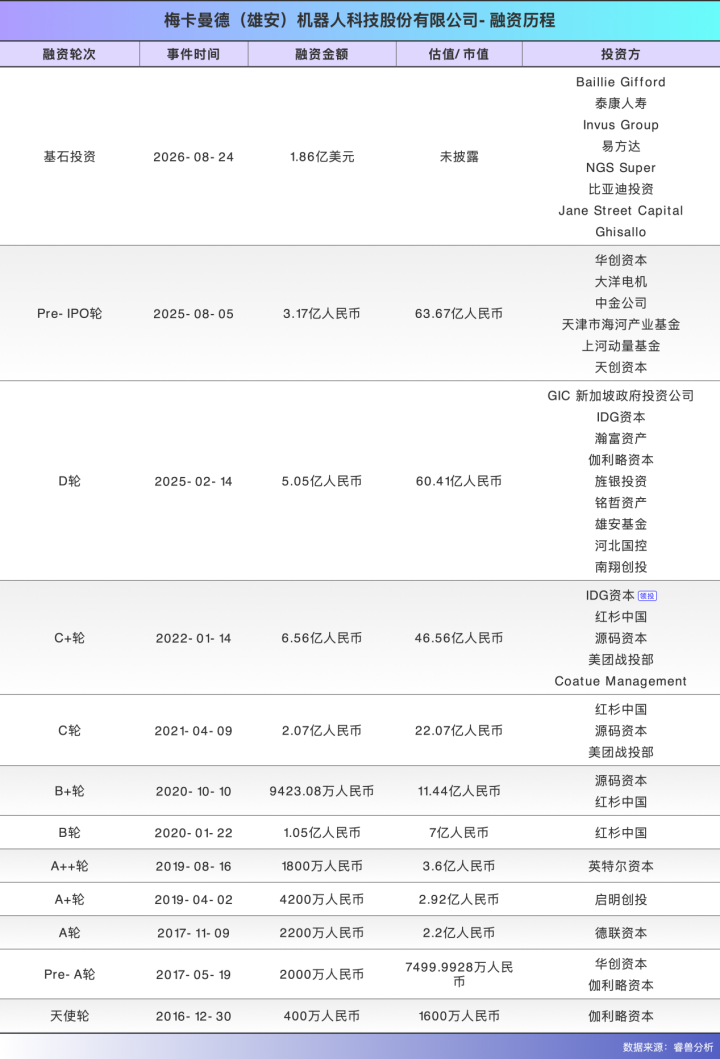Click amount 1.86亿美元

pos(322,157)
